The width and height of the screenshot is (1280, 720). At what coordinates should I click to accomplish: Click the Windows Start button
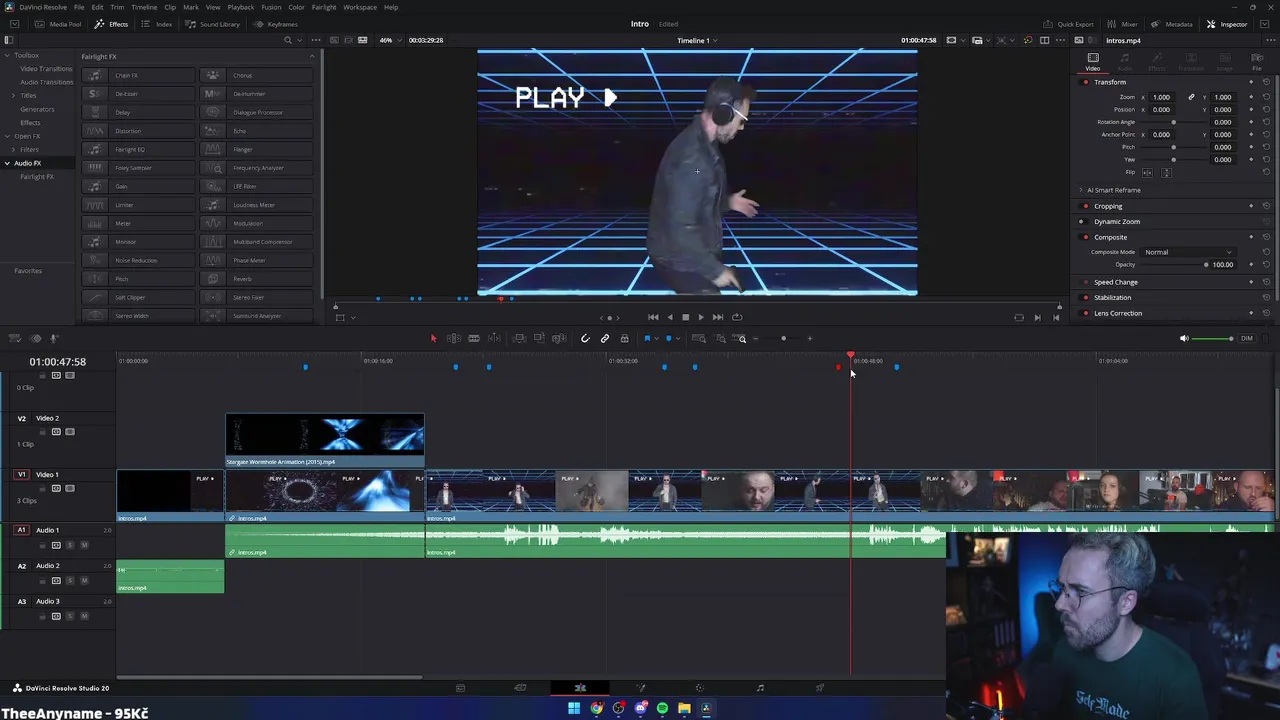[x=574, y=708]
